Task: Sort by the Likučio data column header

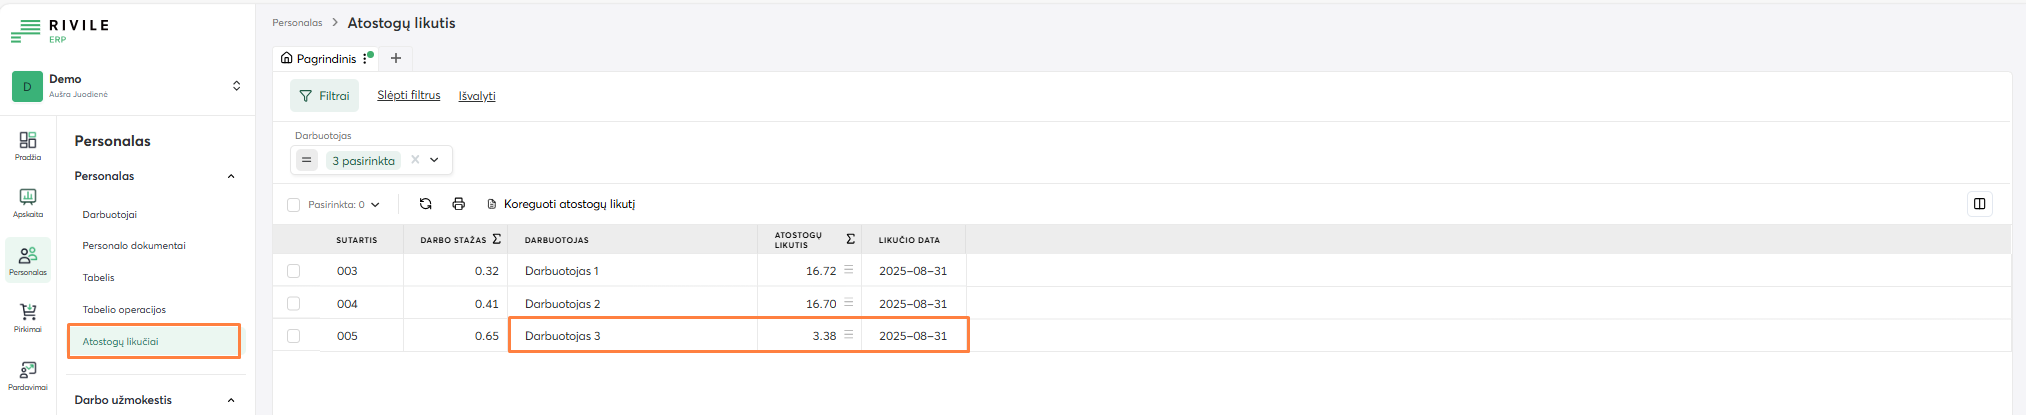Action: coord(909,240)
